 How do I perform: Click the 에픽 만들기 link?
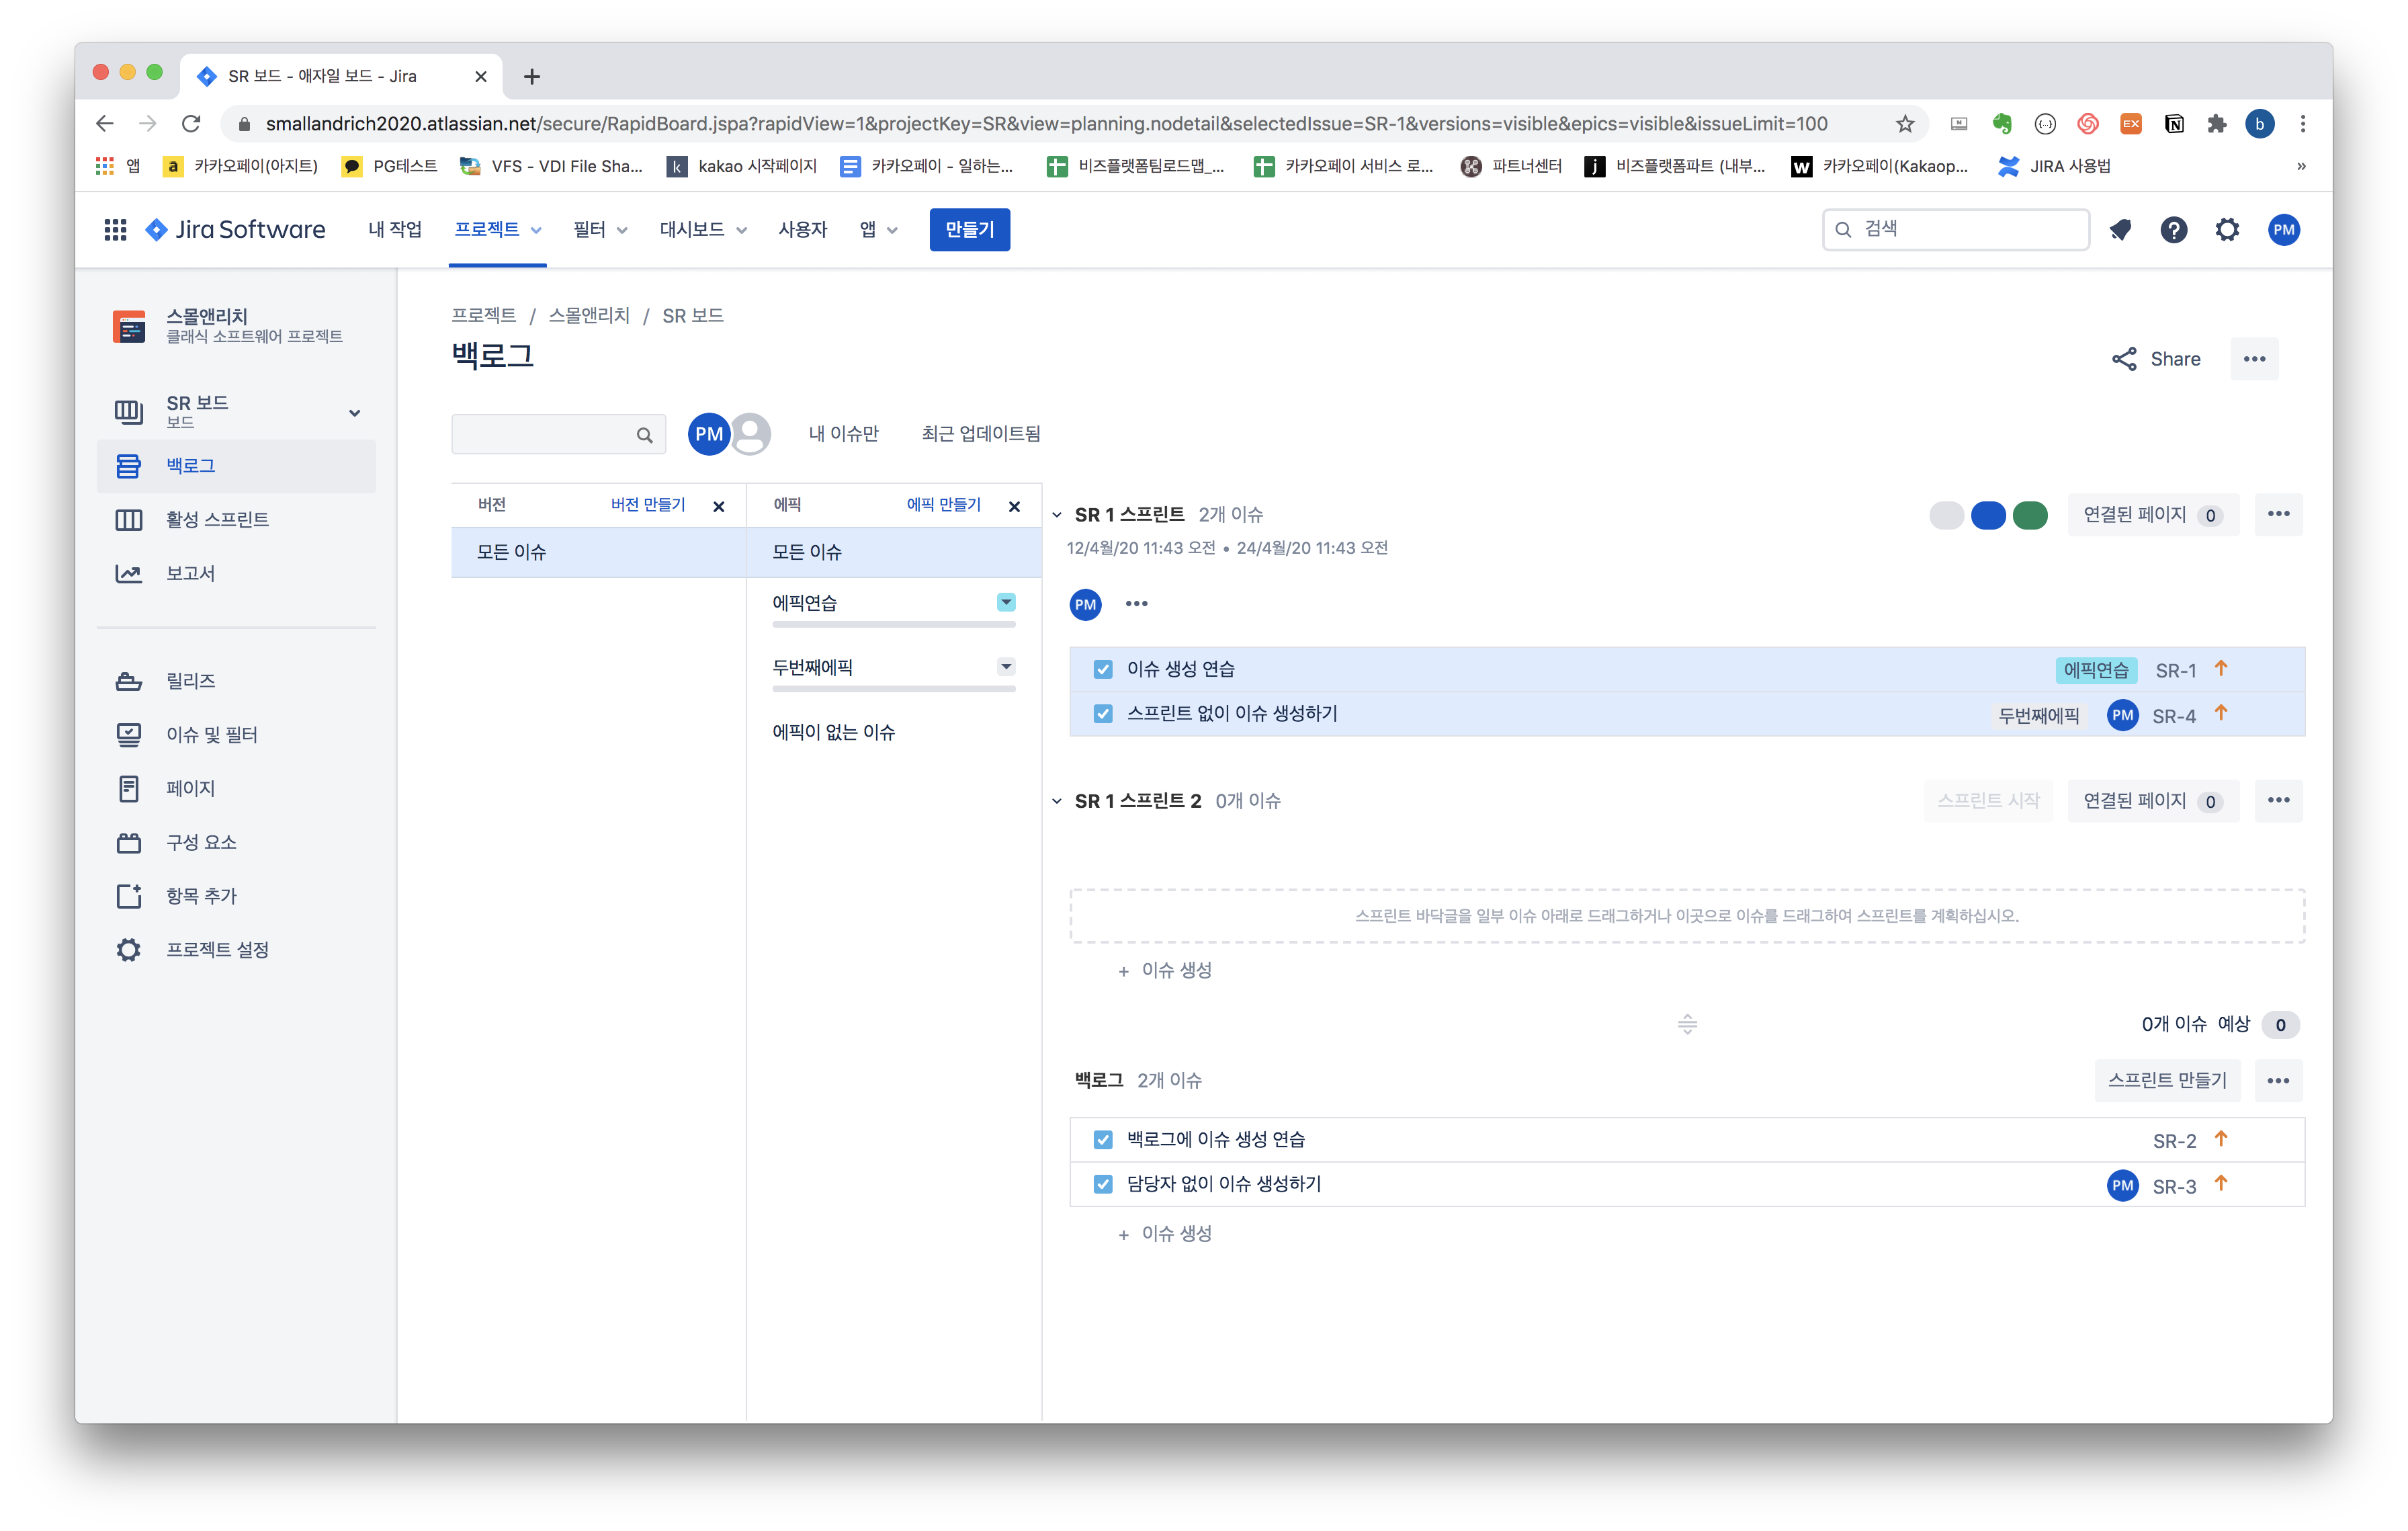(943, 505)
